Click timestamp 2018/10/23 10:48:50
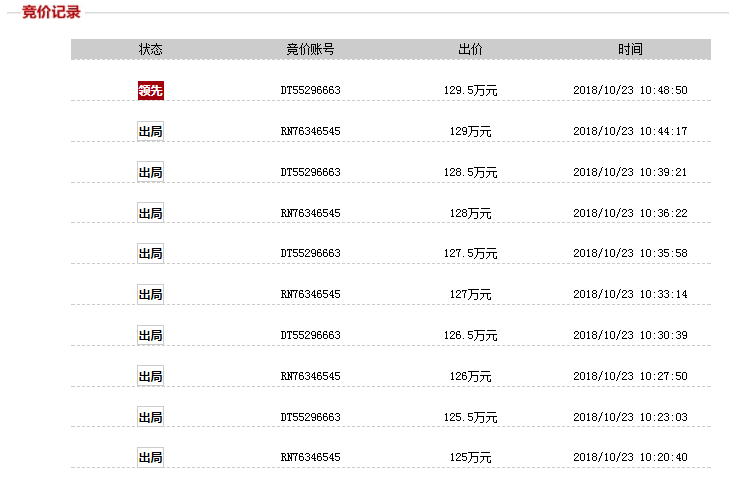Image resolution: width=729 pixels, height=485 pixels. [630, 90]
